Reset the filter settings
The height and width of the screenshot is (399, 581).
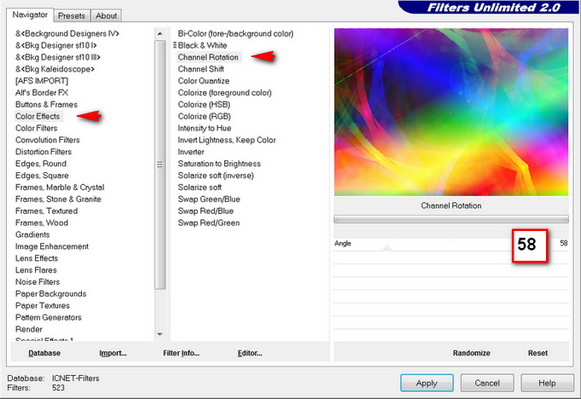pyautogui.click(x=538, y=353)
